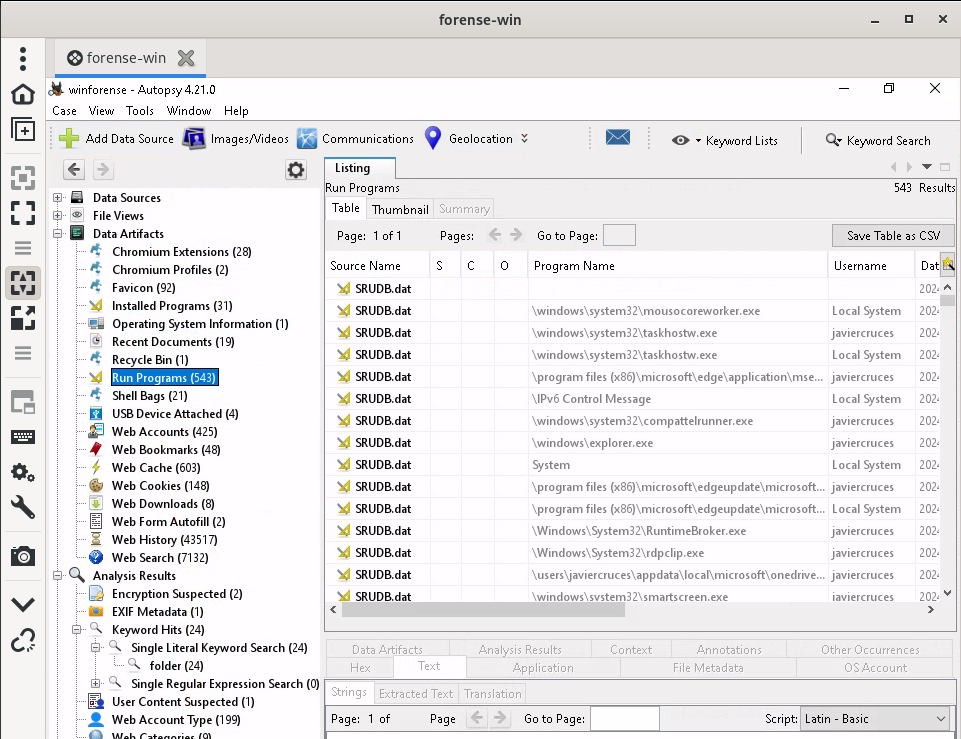
Task: Click the wrench tools icon in sidebar
Action: pos(23,508)
